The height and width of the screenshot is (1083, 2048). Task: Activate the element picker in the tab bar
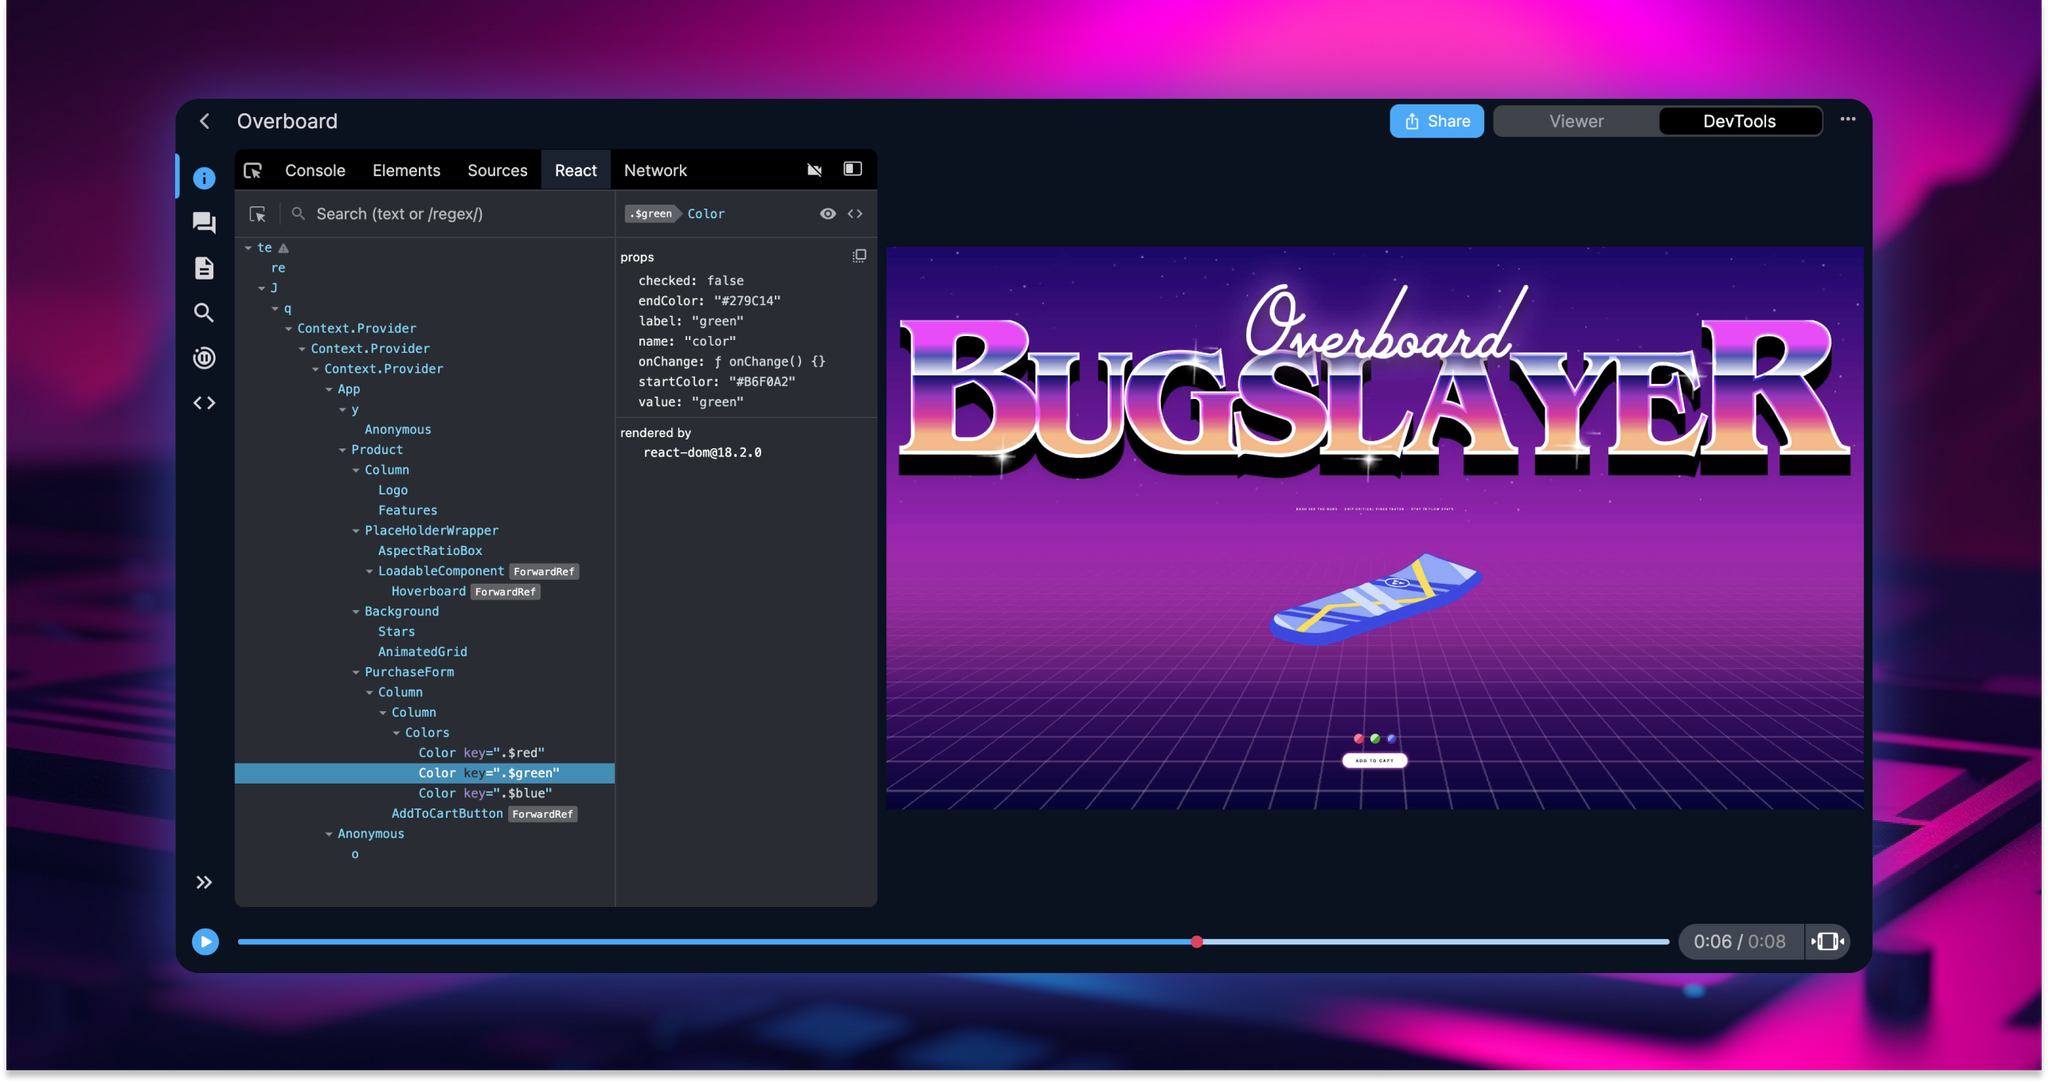coord(253,171)
